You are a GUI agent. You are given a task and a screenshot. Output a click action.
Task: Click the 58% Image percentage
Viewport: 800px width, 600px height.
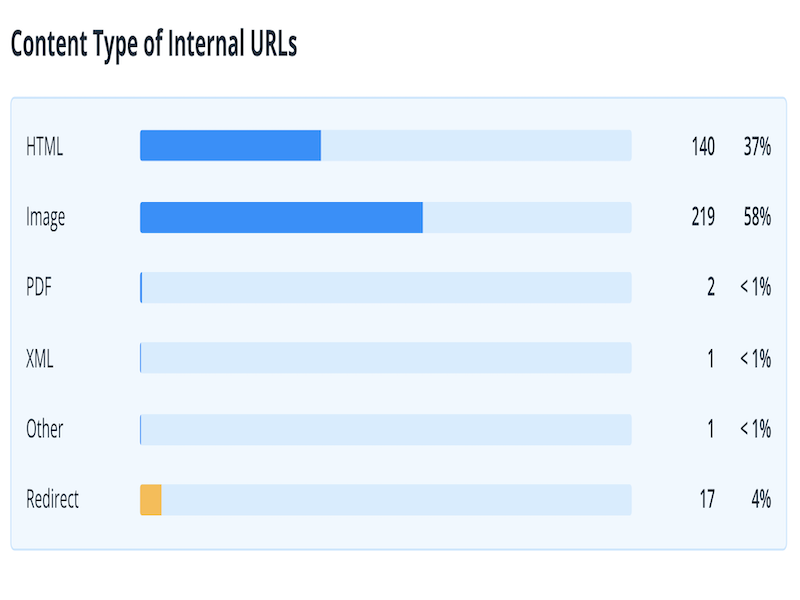pyautogui.click(x=757, y=217)
